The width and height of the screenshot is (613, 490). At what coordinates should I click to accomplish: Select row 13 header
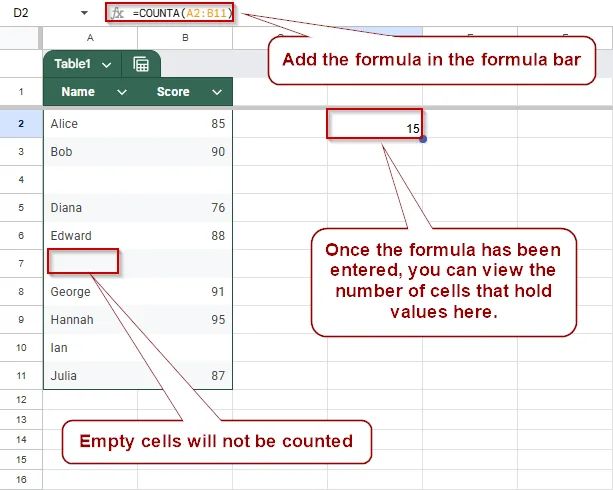(x=21, y=420)
